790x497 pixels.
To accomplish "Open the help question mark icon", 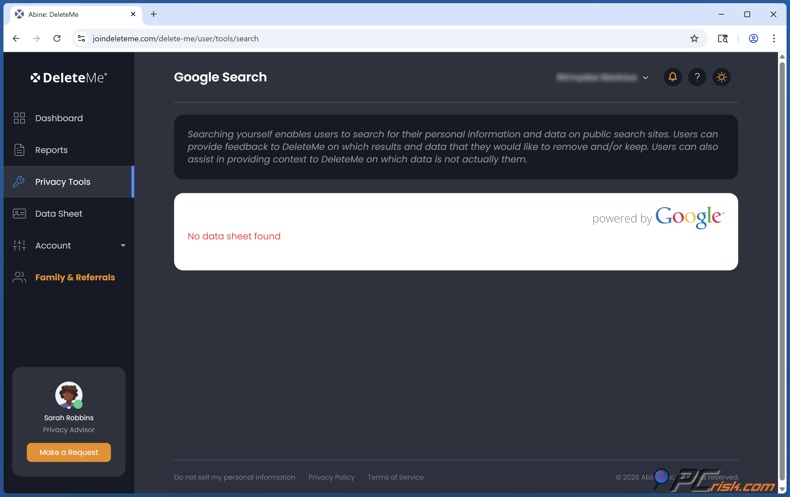I will click(x=697, y=77).
